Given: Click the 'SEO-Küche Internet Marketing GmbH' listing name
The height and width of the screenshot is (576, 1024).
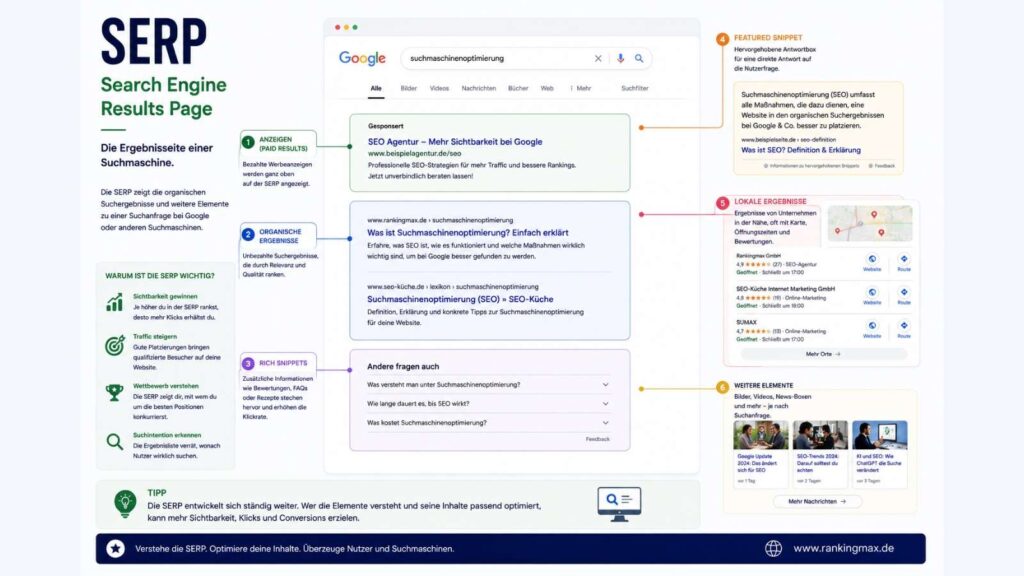Looking at the screenshot, I should 786,289.
